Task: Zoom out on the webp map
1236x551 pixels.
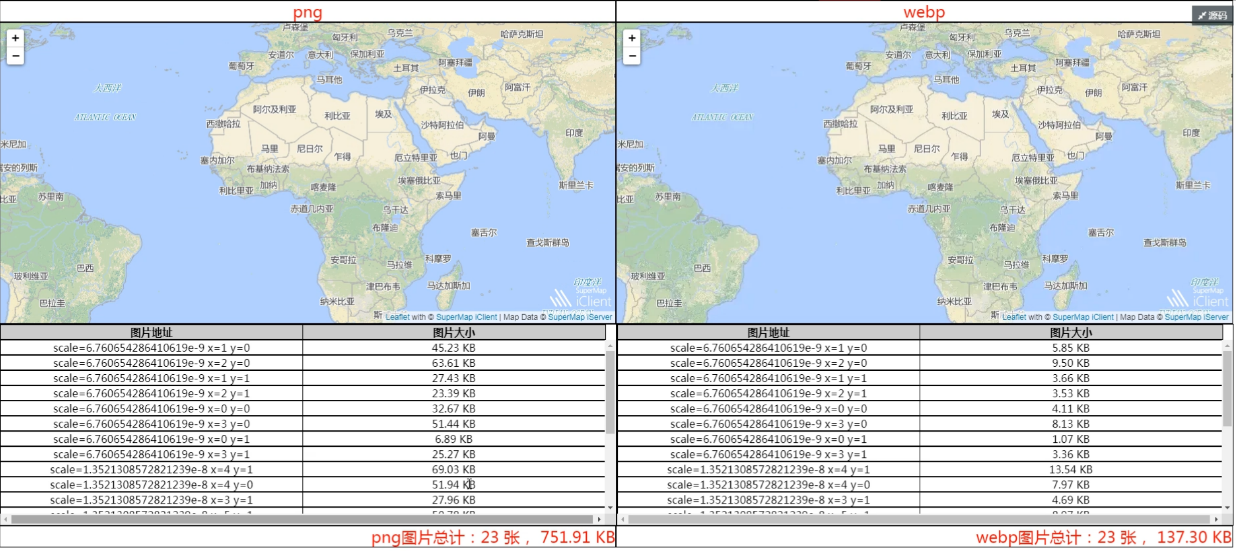Action: click(x=631, y=56)
